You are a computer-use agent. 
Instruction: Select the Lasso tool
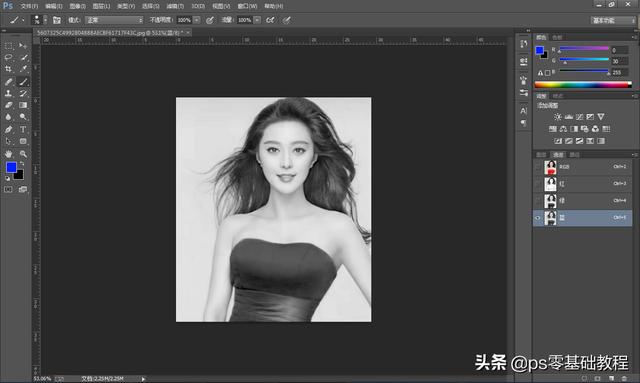8,58
